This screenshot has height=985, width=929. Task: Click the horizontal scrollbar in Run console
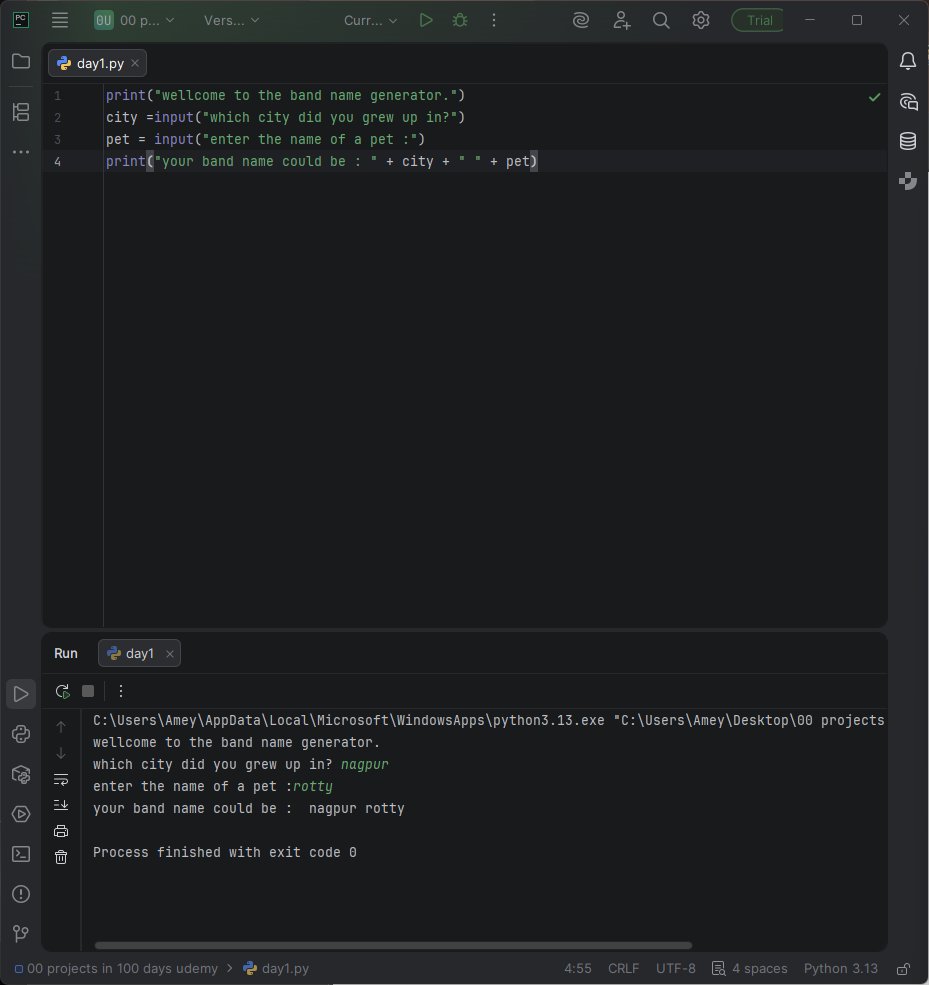[393, 945]
